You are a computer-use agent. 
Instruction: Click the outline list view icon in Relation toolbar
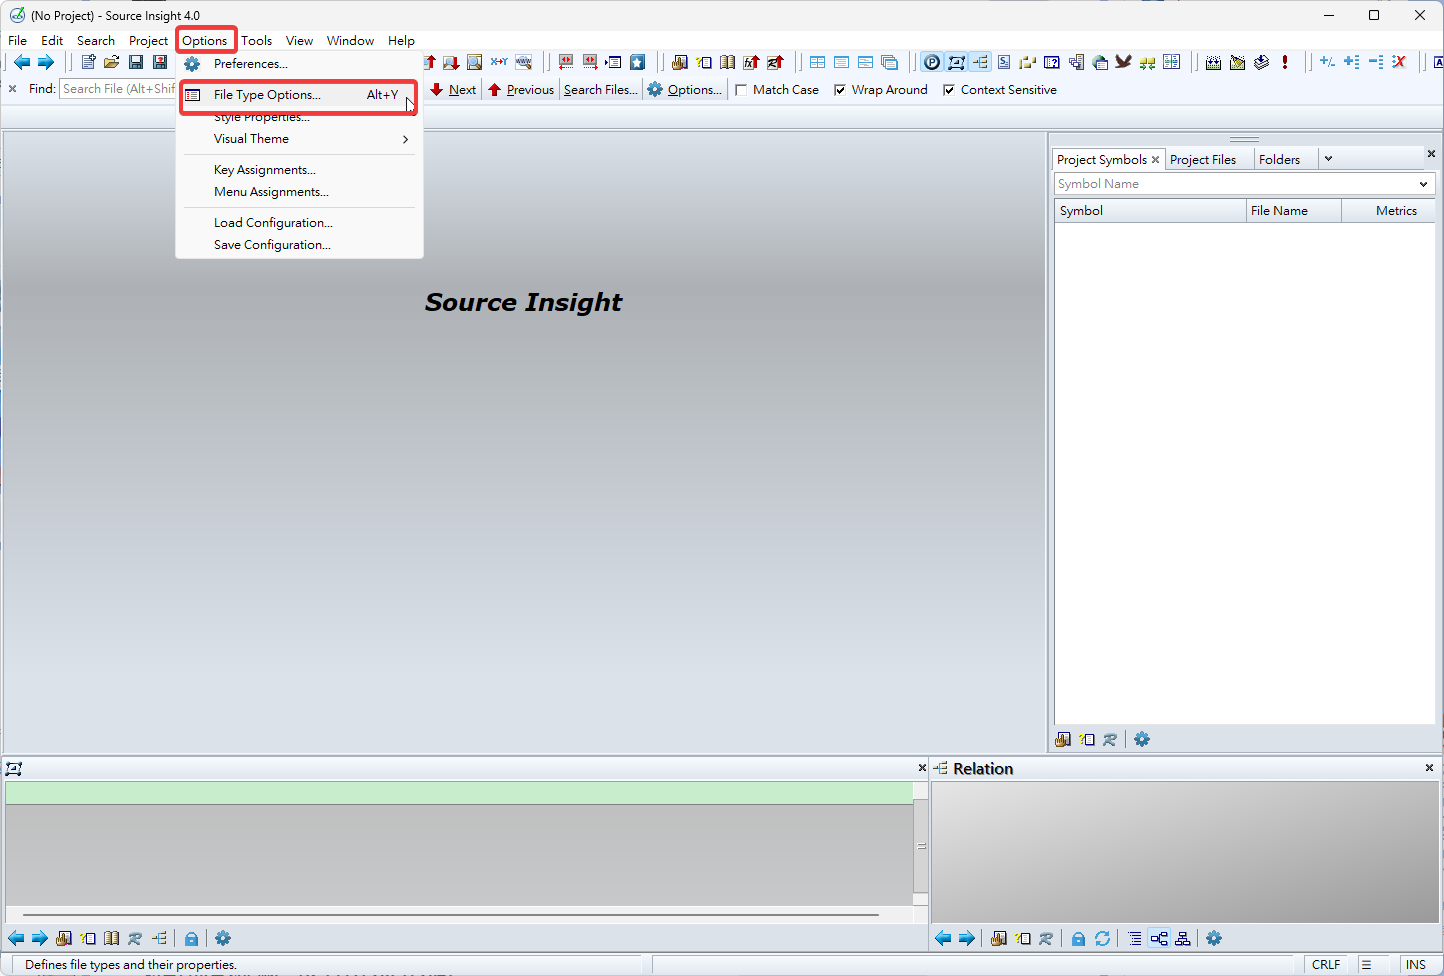(x=1135, y=938)
